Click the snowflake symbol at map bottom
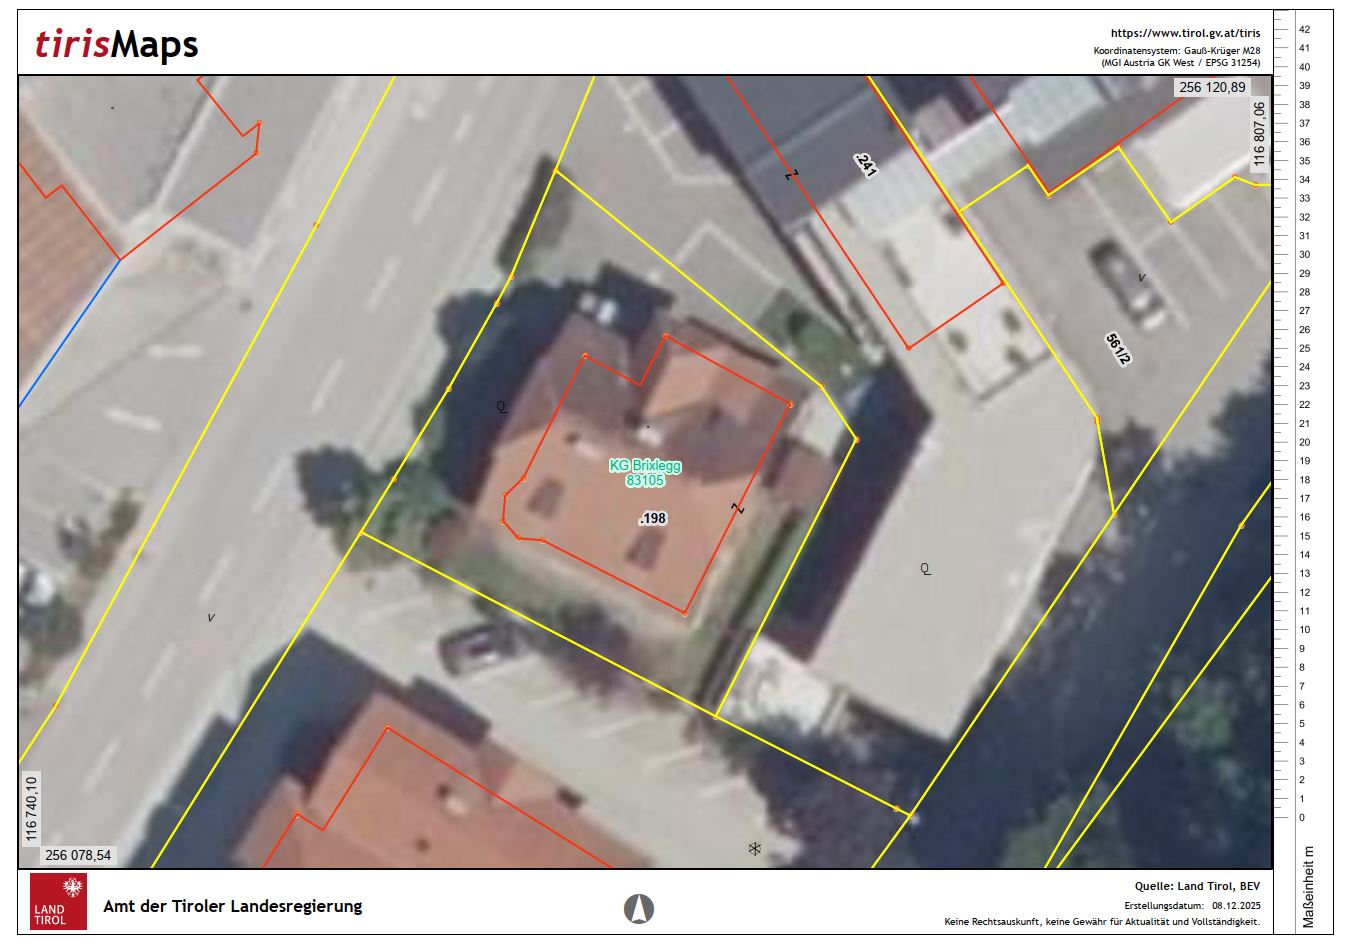 pyautogui.click(x=755, y=849)
